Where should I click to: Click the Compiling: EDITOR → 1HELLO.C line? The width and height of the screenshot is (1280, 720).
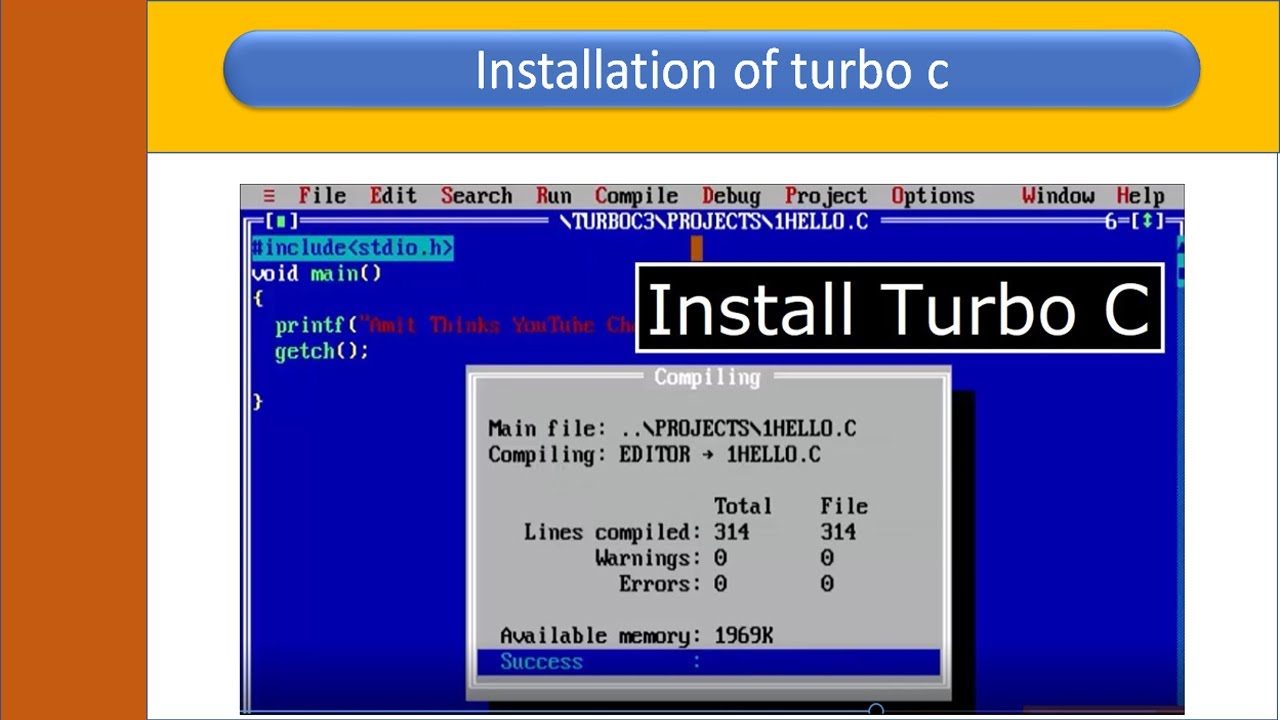(x=654, y=454)
